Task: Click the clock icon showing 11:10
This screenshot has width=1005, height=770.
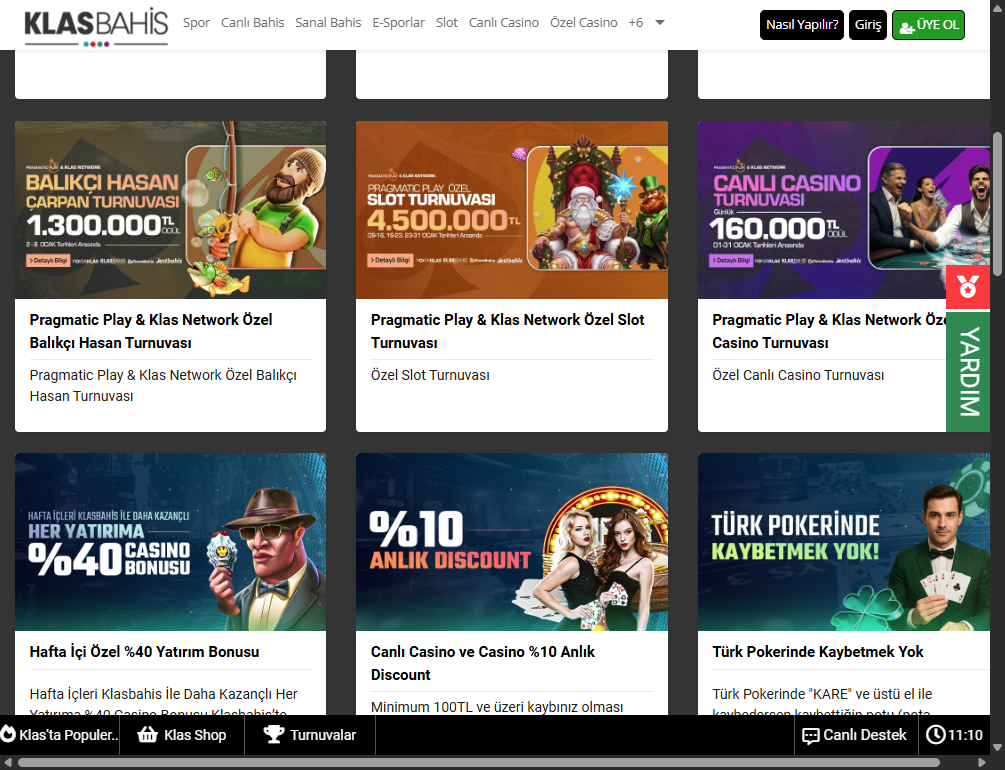Action: pos(935,735)
